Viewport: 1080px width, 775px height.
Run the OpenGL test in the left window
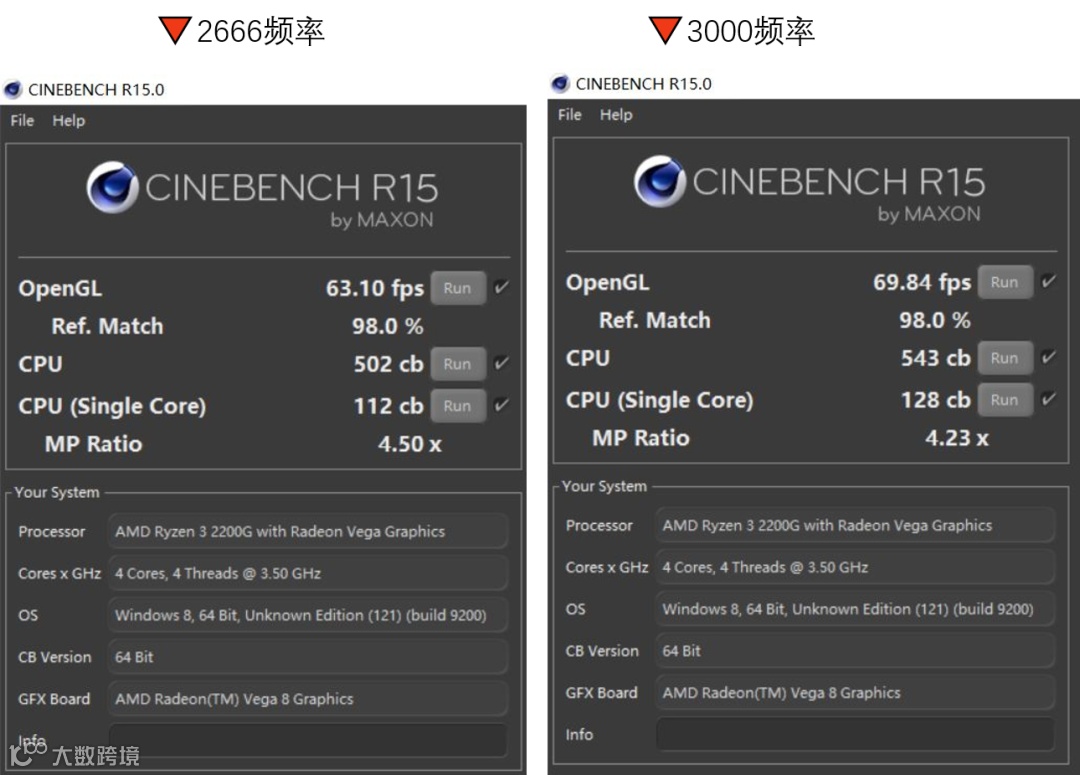click(458, 288)
